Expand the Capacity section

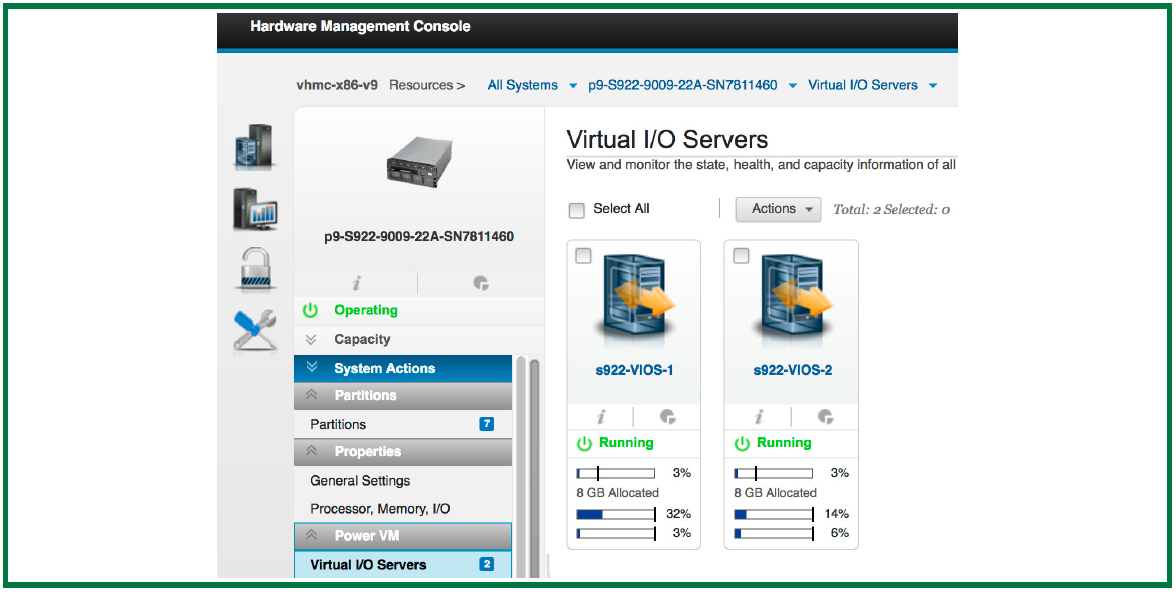[x=362, y=340]
